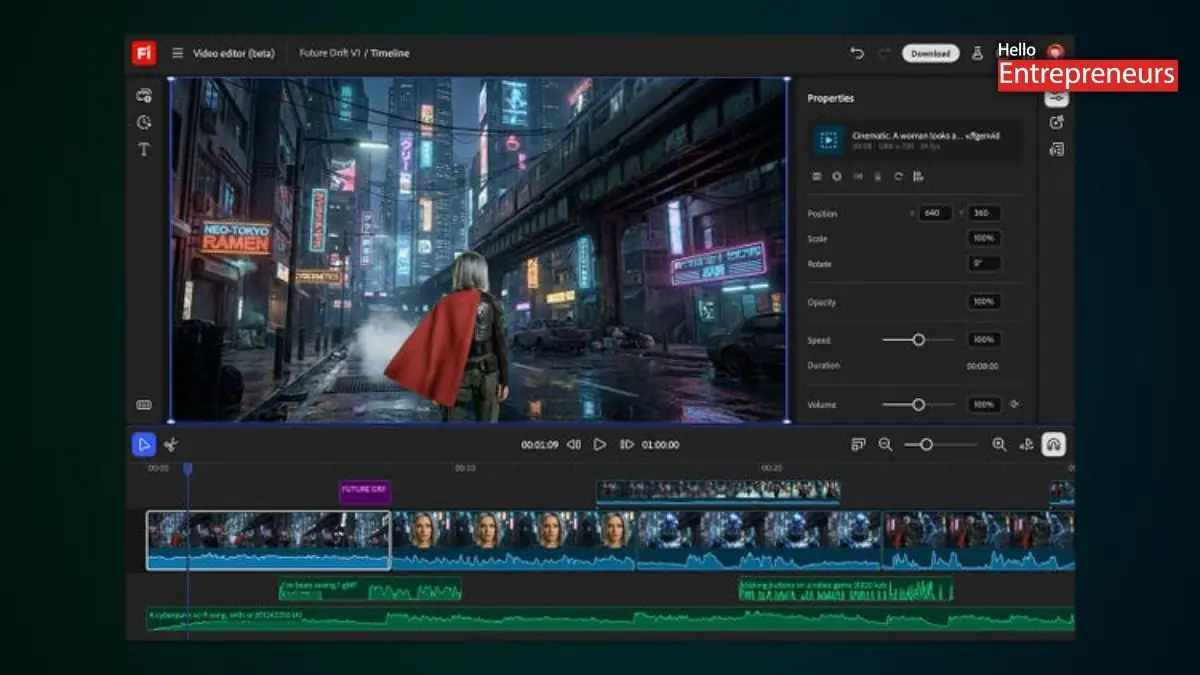Viewport: 1200px width, 675px height.
Task: Click the Download button
Action: [930, 53]
